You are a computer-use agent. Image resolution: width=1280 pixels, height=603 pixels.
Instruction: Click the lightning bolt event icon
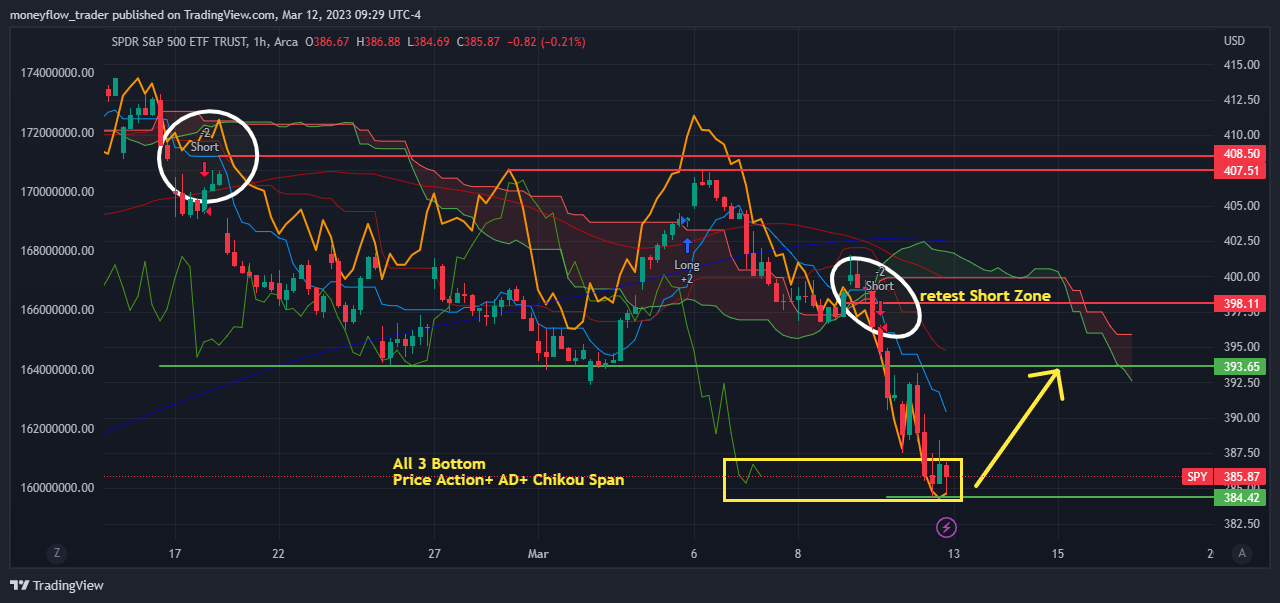pos(947,526)
